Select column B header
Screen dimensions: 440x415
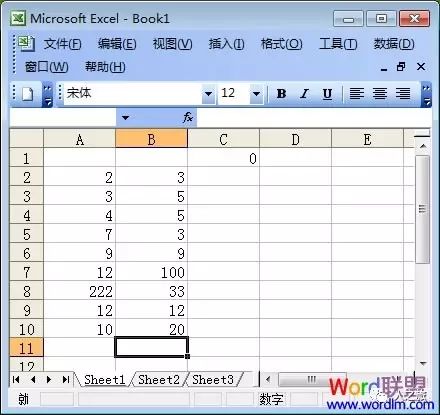(x=151, y=139)
